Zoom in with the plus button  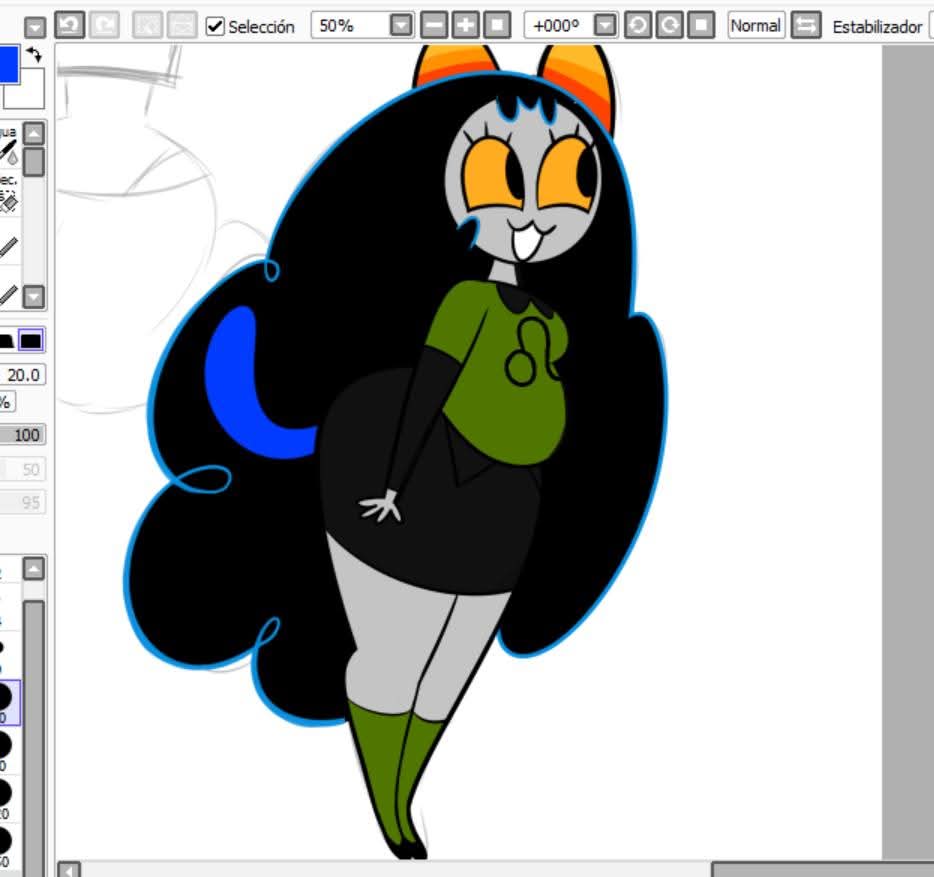466,26
